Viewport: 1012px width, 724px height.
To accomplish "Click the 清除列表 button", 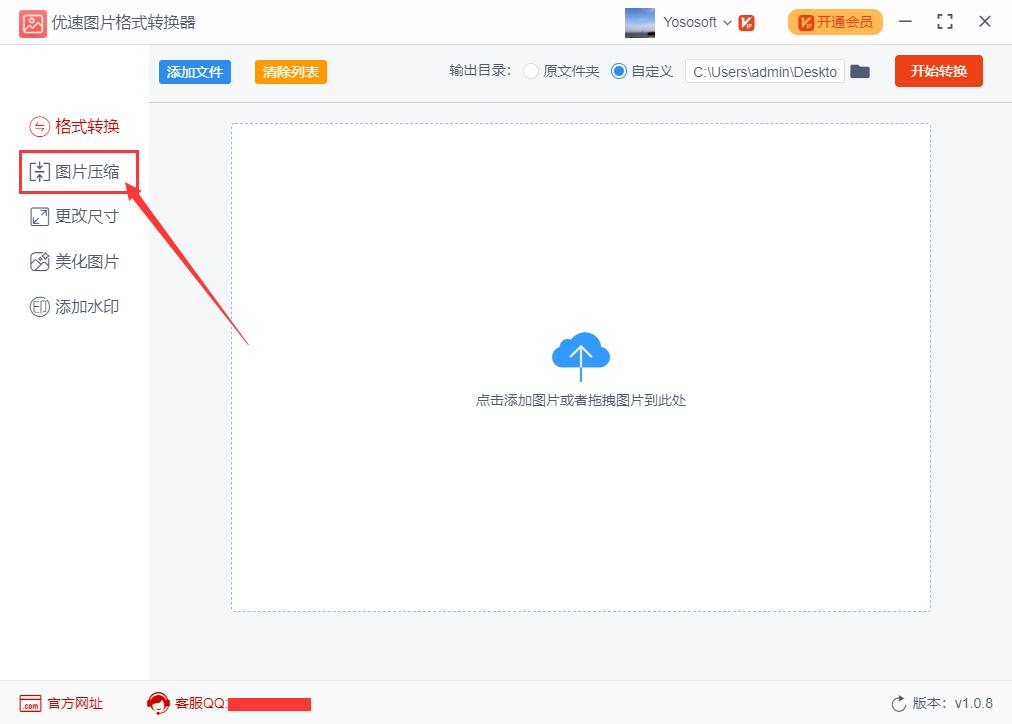I will (x=290, y=71).
